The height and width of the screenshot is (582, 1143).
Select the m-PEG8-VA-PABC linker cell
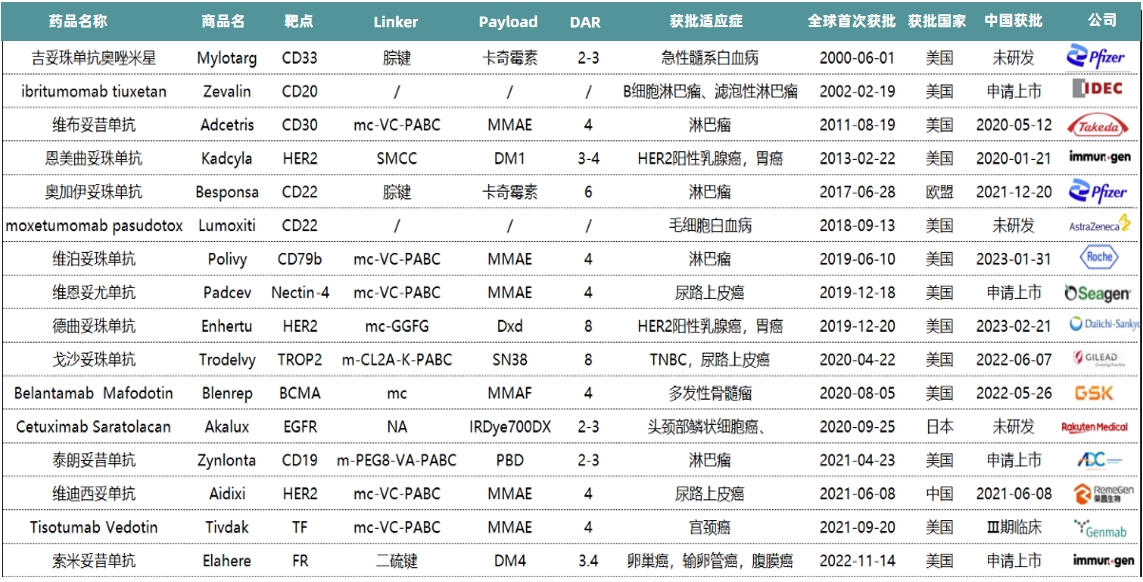[397, 460]
